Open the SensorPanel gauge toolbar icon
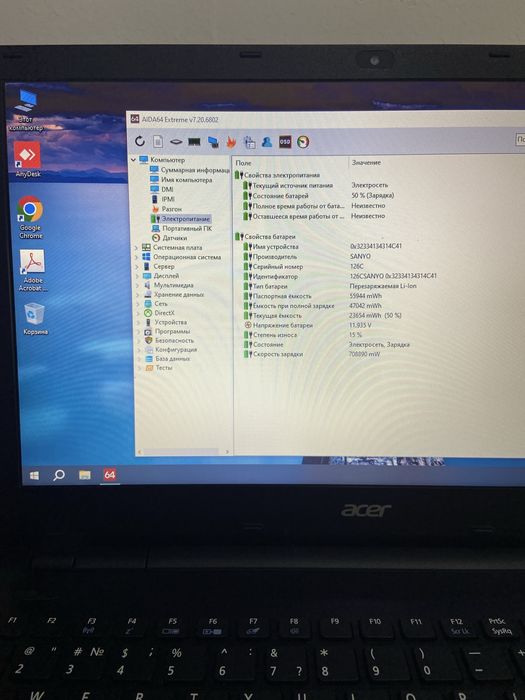 (x=303, y=142)
